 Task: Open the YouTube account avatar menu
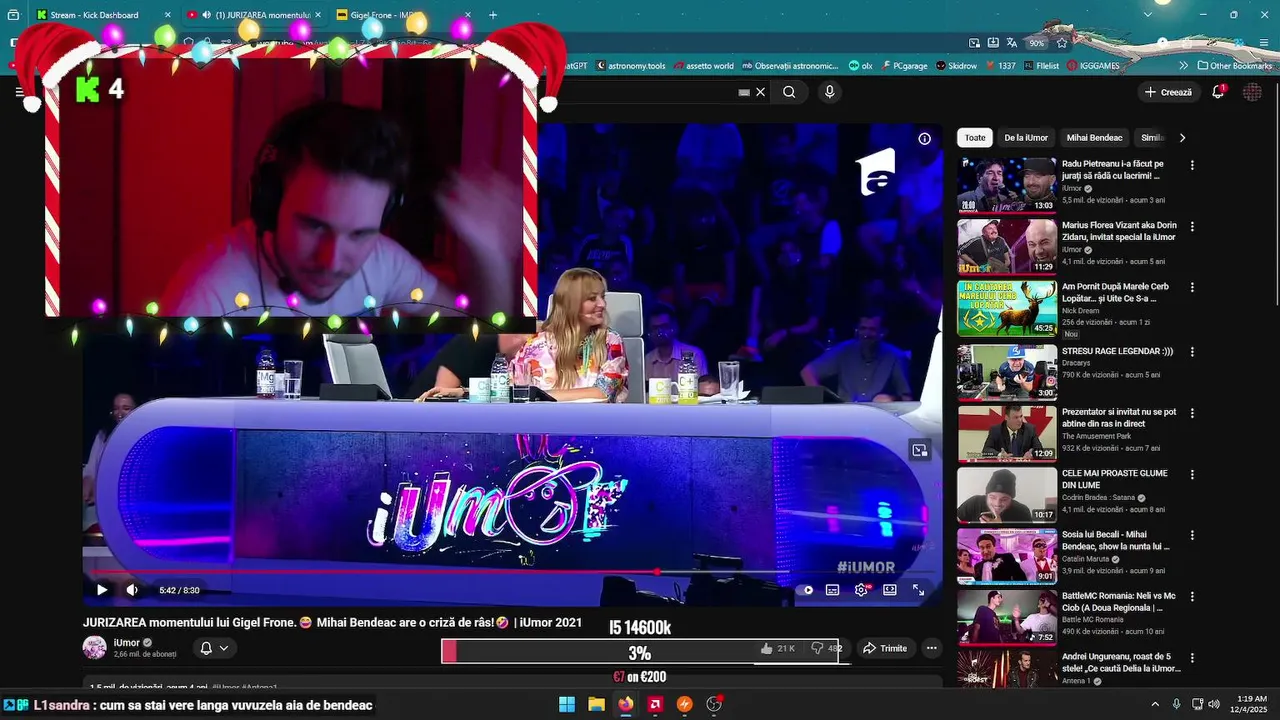(x=1252, y=92)
